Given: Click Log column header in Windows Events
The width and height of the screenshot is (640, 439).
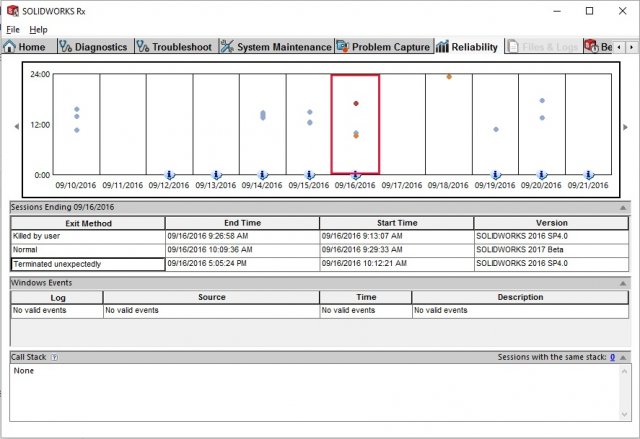Looking at the screenshot, I should (x=57, y=297).
